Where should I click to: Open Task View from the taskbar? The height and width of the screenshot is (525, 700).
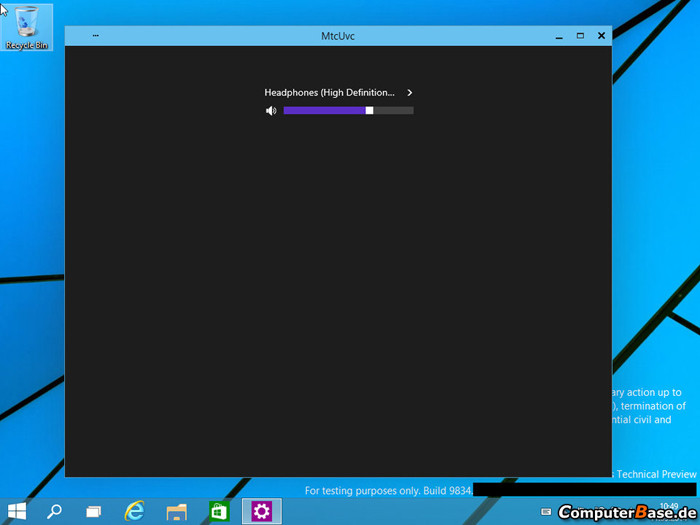point(93,511)
